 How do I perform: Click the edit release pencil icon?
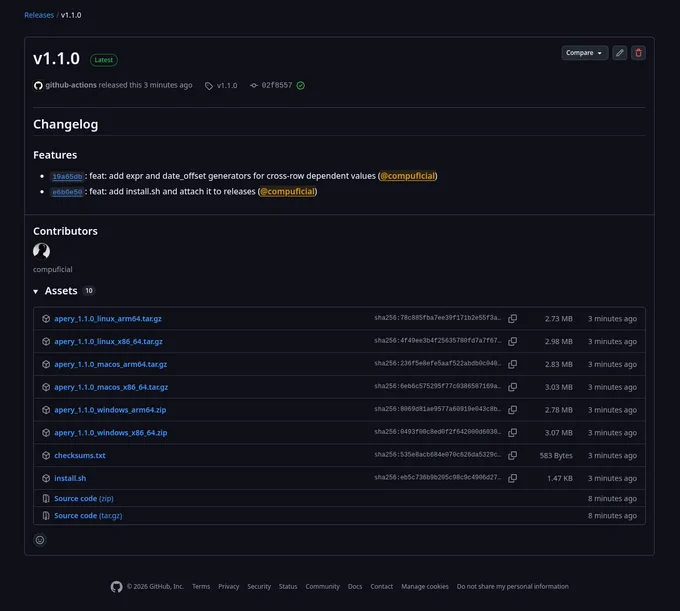pos(620,53)
